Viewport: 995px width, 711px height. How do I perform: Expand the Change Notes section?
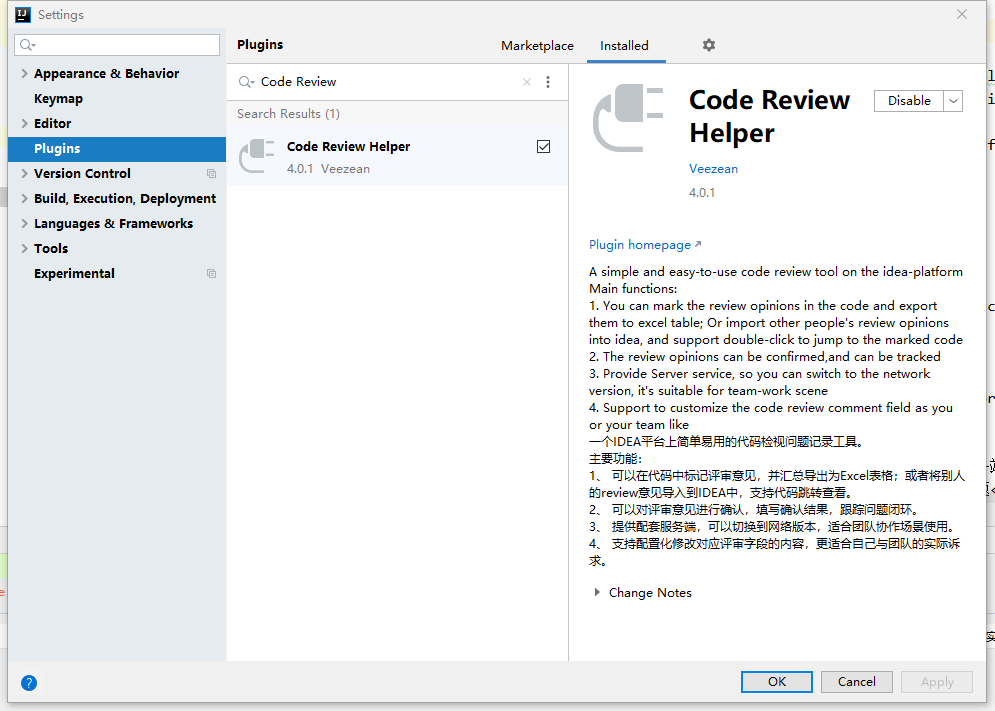pos(596,592)
